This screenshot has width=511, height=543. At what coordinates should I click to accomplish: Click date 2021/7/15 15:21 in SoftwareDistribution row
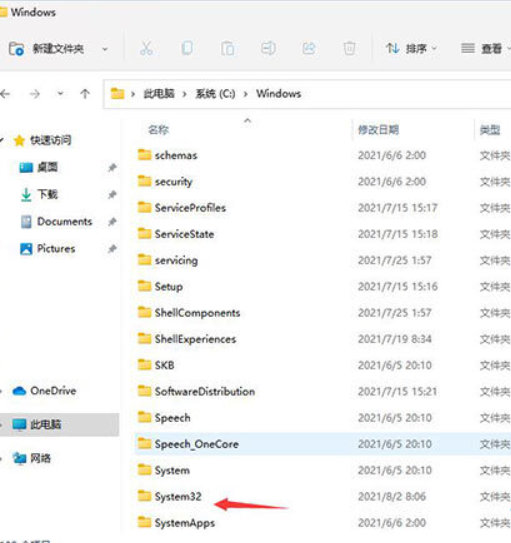coord(397,392)
